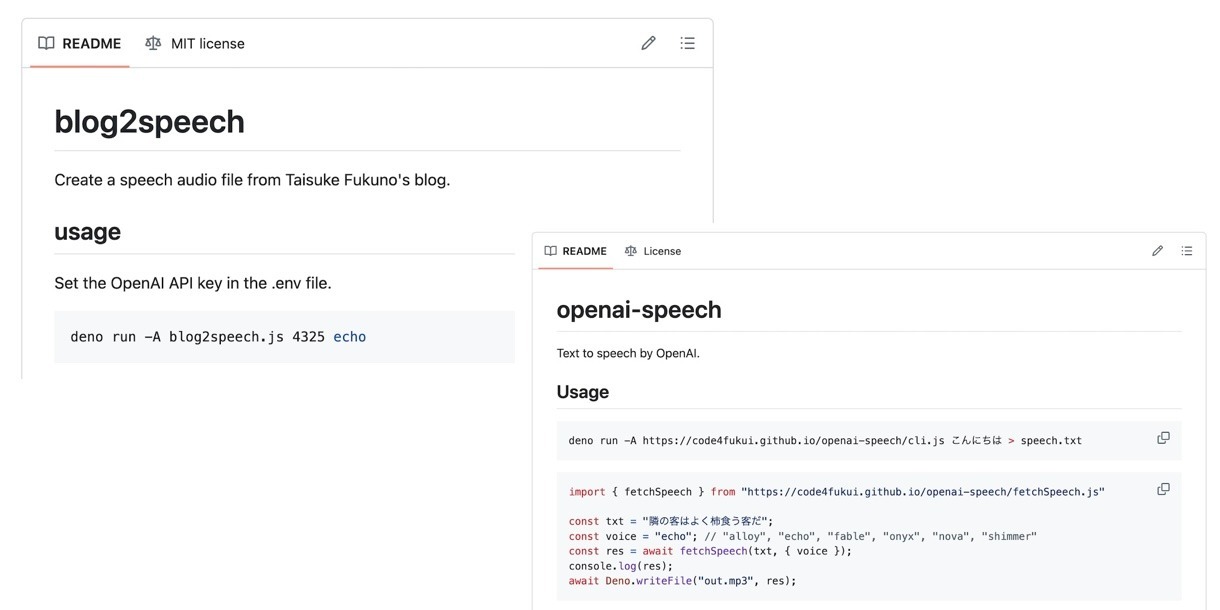Click the 'const txt' code line
Viewport: 1220px width, 610px height.
click(671, 521)
